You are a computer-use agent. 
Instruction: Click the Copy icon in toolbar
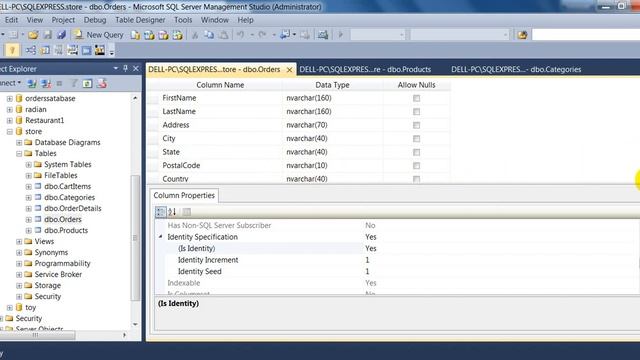[x=209, y=35]
